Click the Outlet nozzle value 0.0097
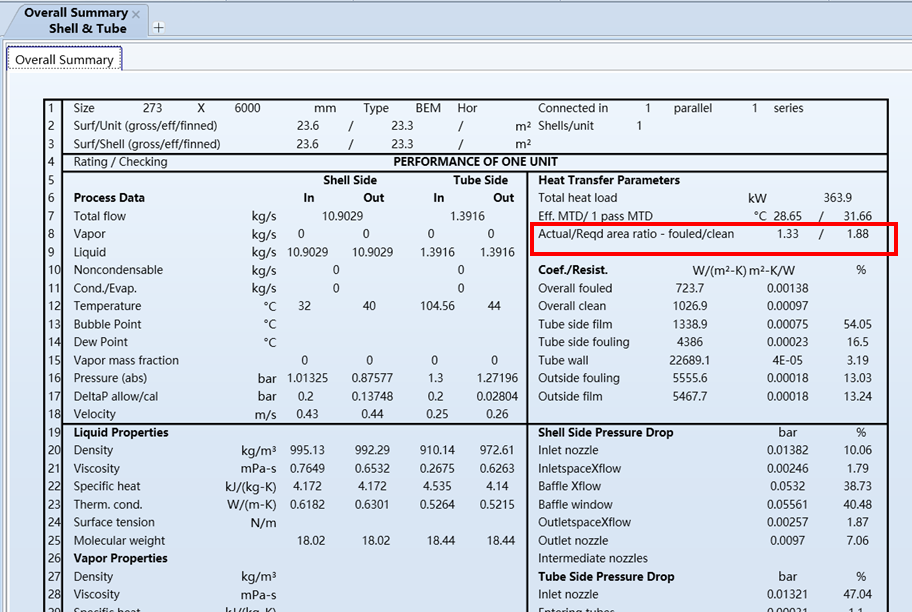Viewport: 912px width, 612px height. coord(788,540)
